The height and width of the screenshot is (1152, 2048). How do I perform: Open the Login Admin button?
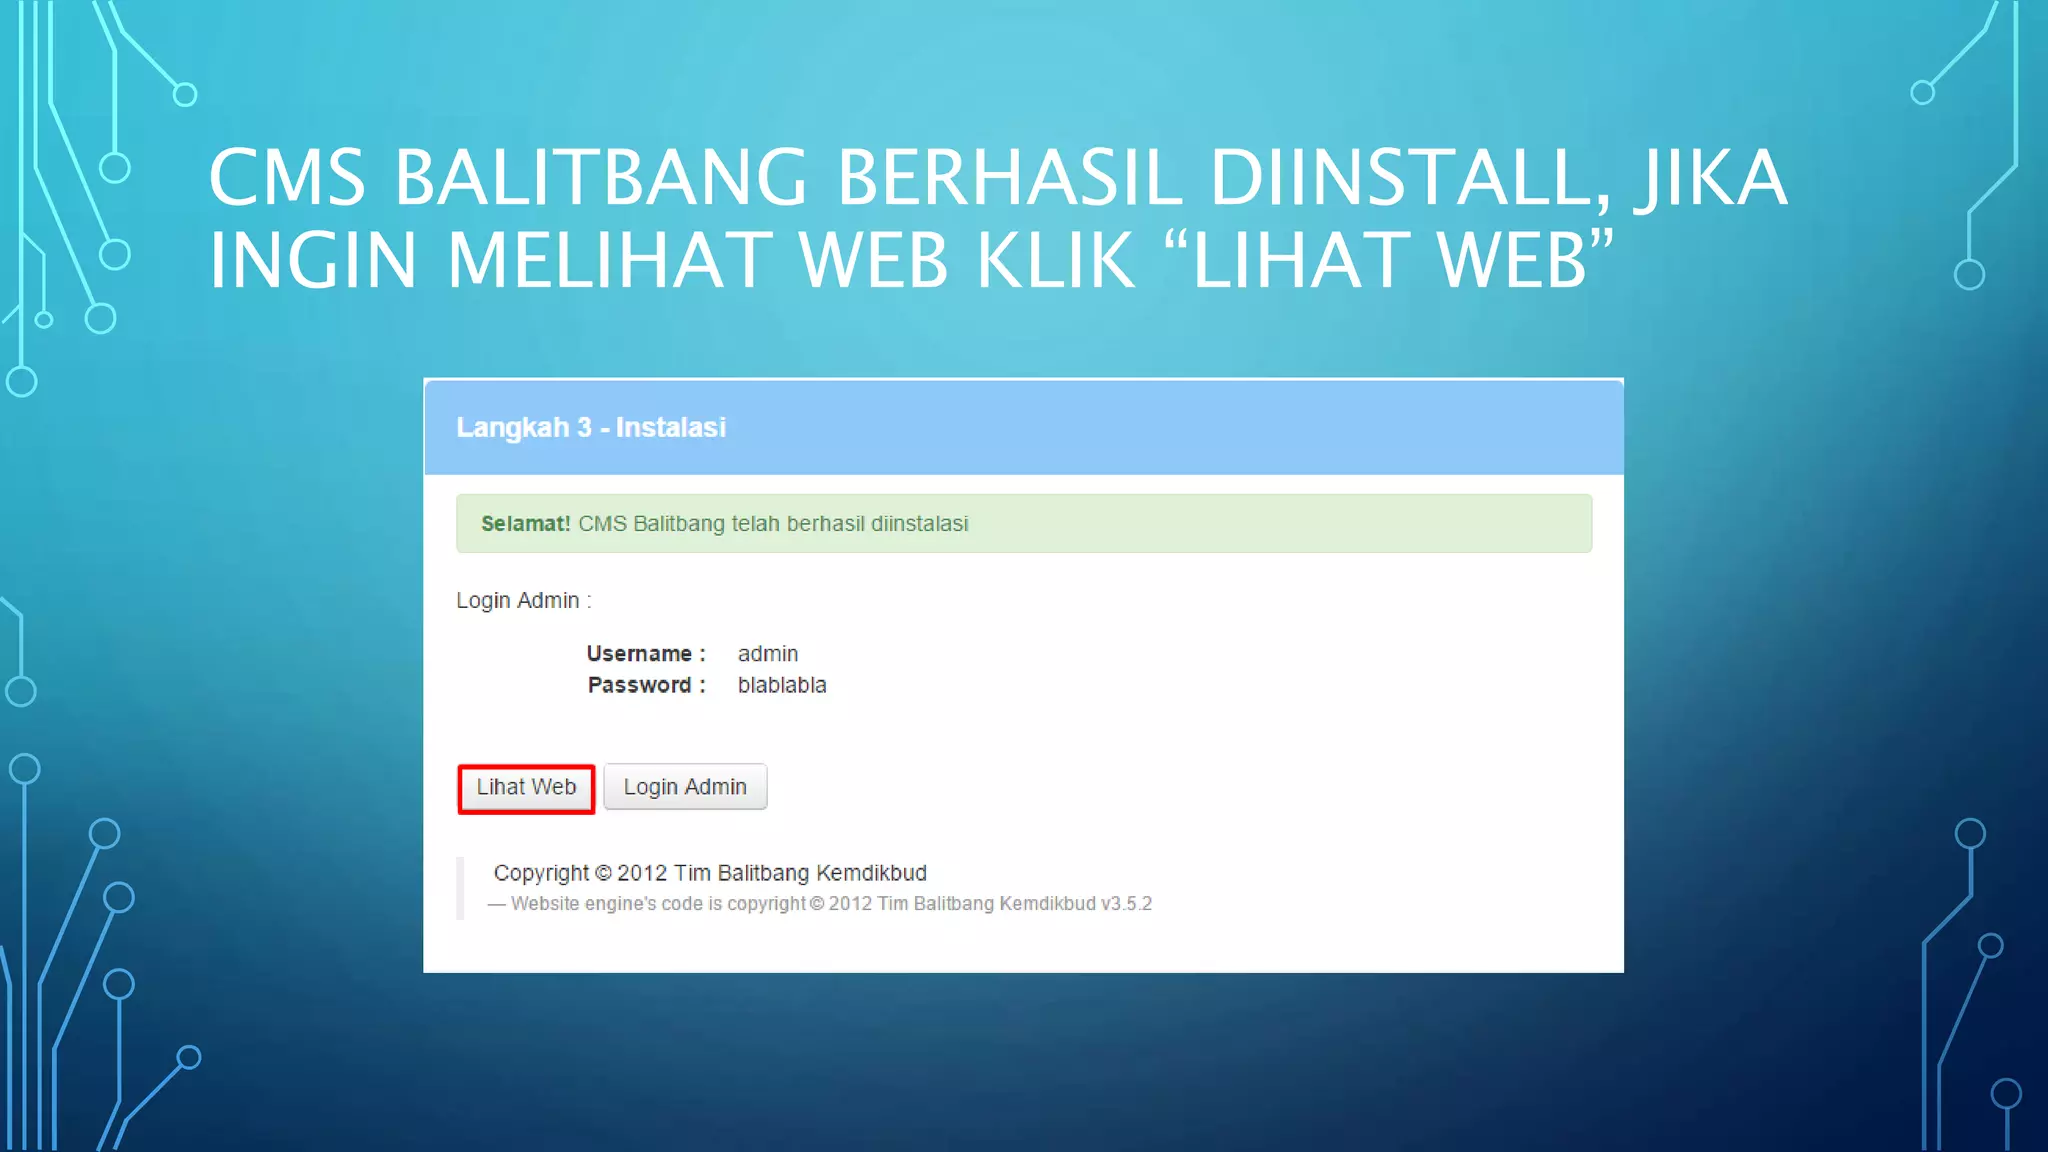tap(685, 787)
